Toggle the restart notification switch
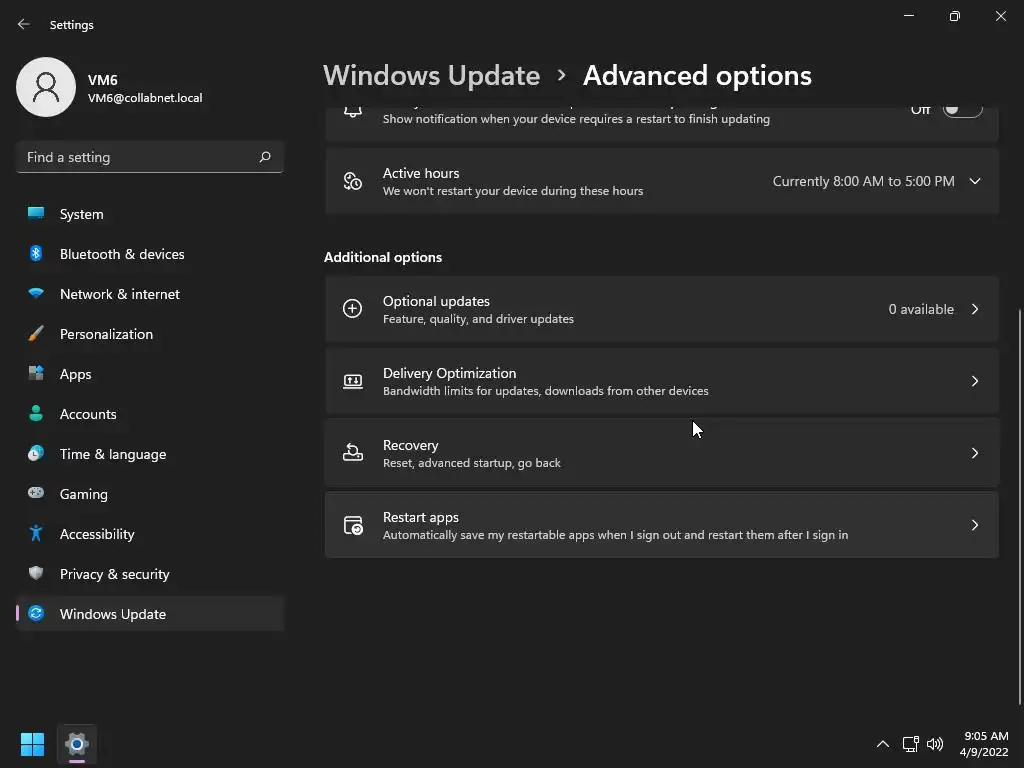The height and width of the screenshot is (768, 1024). click(x=962, y=110)
